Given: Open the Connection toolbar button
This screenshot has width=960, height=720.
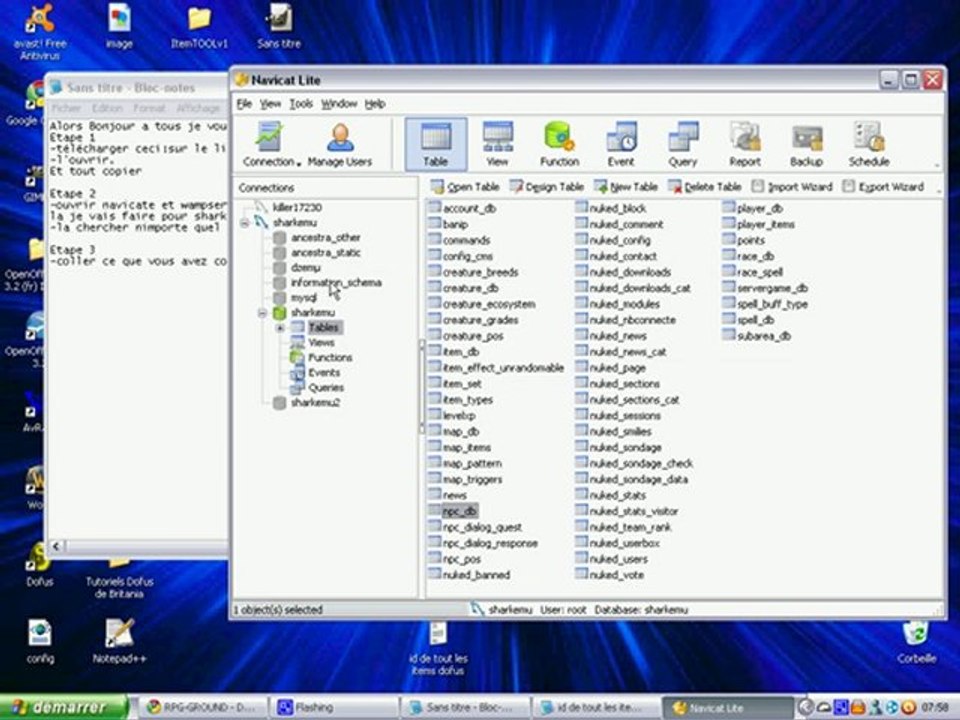Looking at the screenshot, I should (268, 144).
